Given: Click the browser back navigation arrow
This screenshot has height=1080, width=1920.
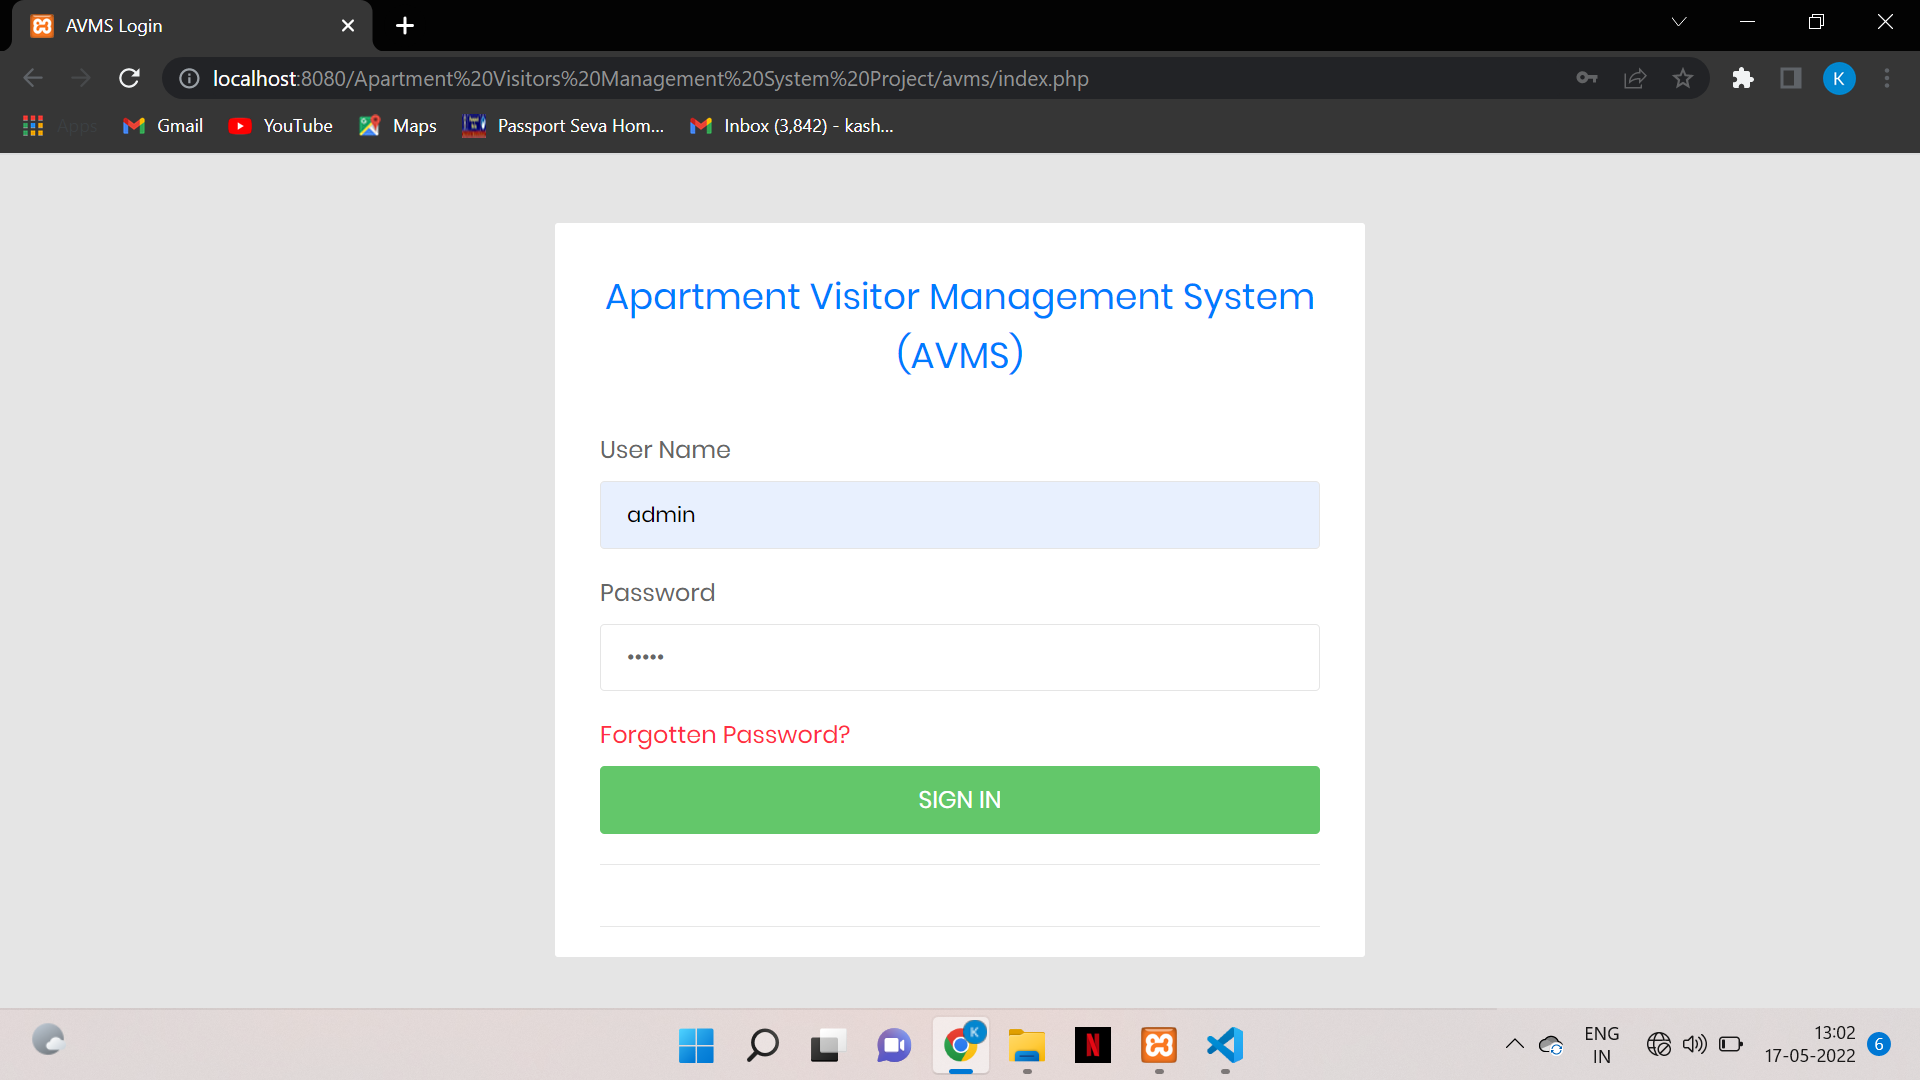Looking at the screenshot, I should 33,78.
